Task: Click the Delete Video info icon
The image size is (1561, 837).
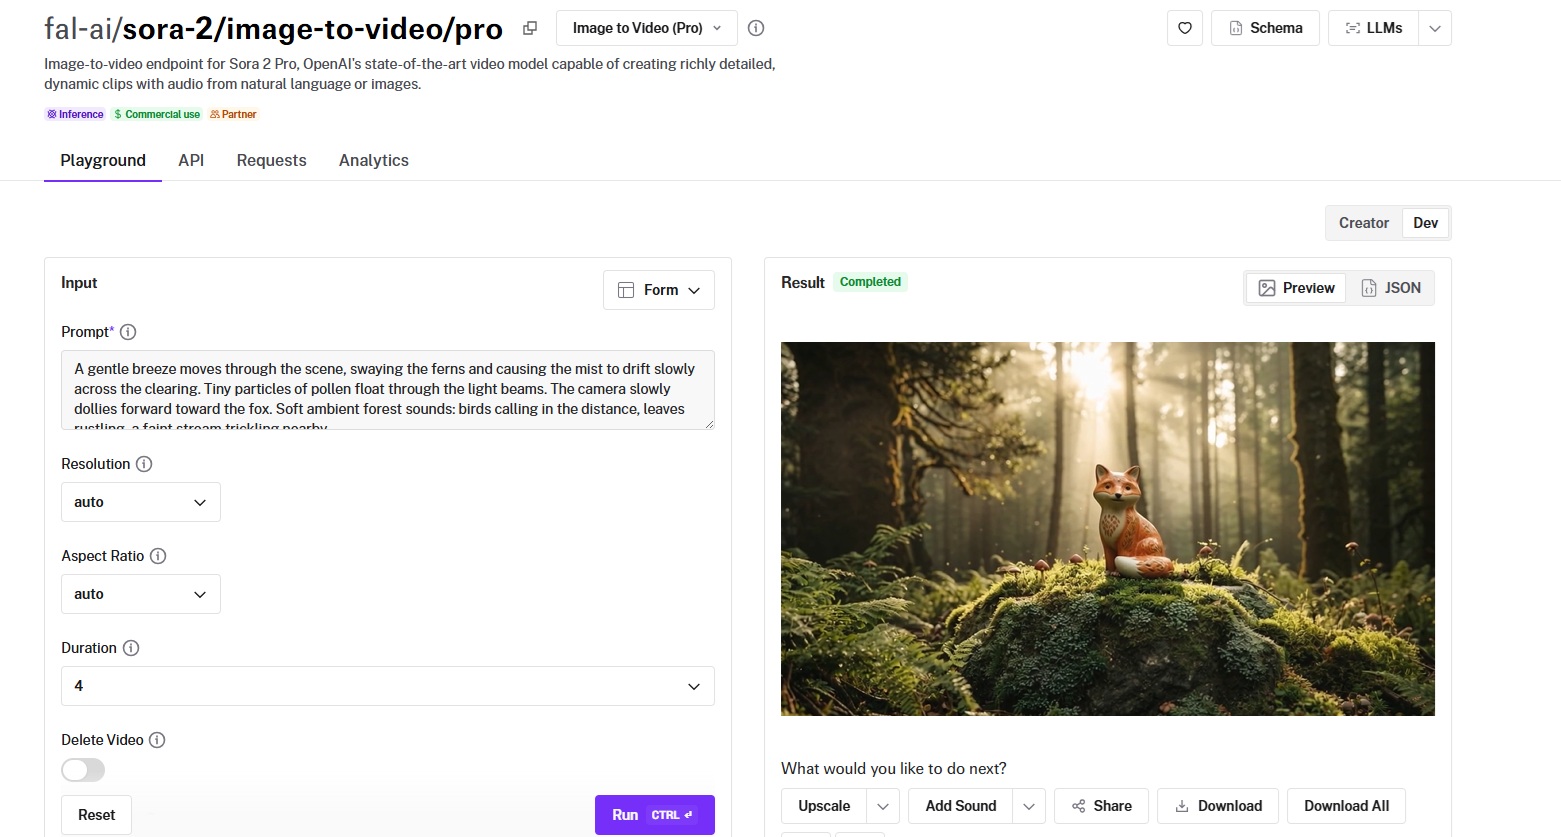Action: point(157,740)
